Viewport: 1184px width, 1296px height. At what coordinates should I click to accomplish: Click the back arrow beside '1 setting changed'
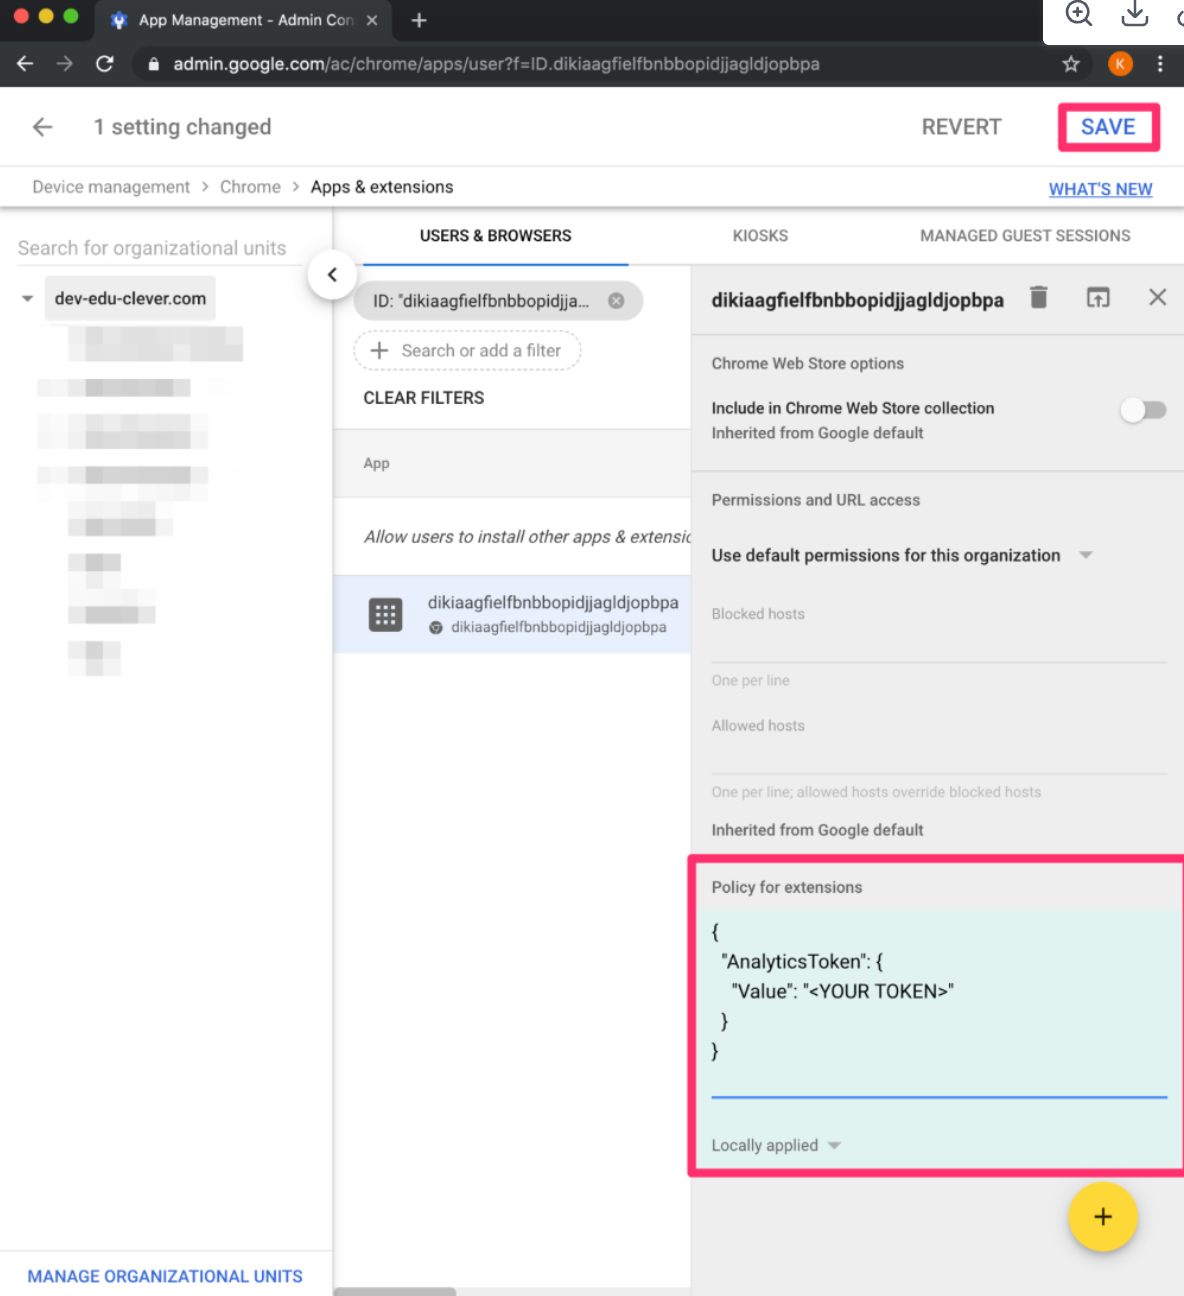tap(41, 126)
